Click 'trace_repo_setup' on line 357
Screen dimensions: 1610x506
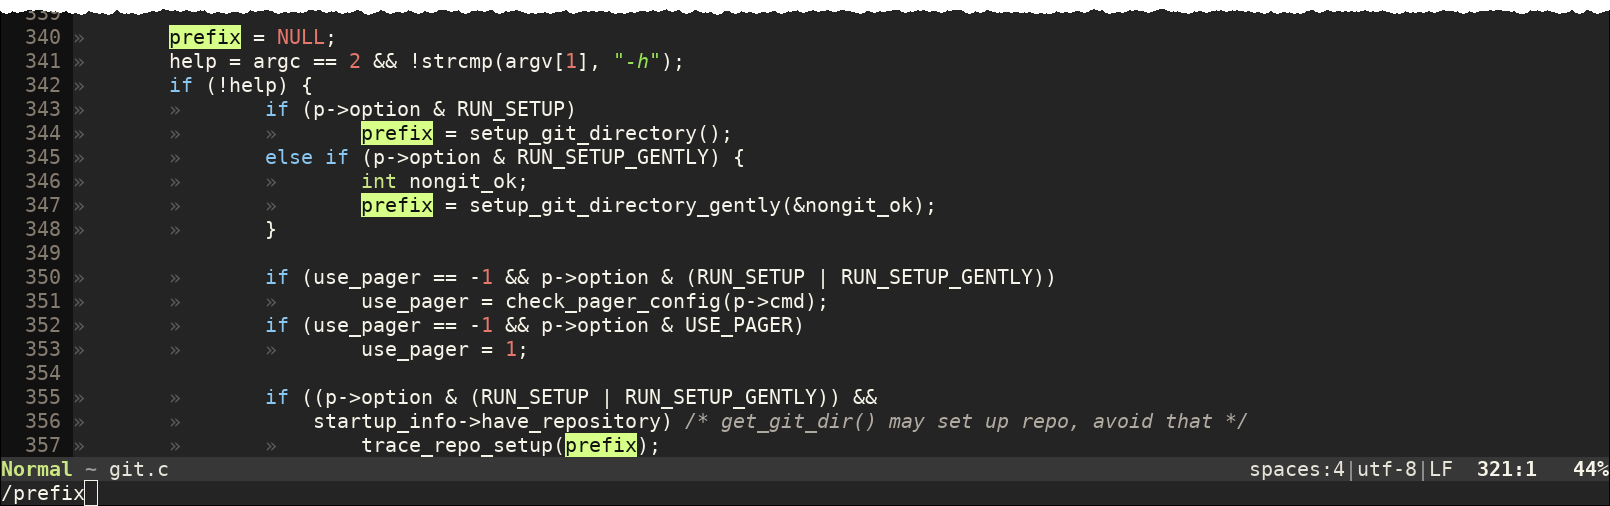(457, 445)
